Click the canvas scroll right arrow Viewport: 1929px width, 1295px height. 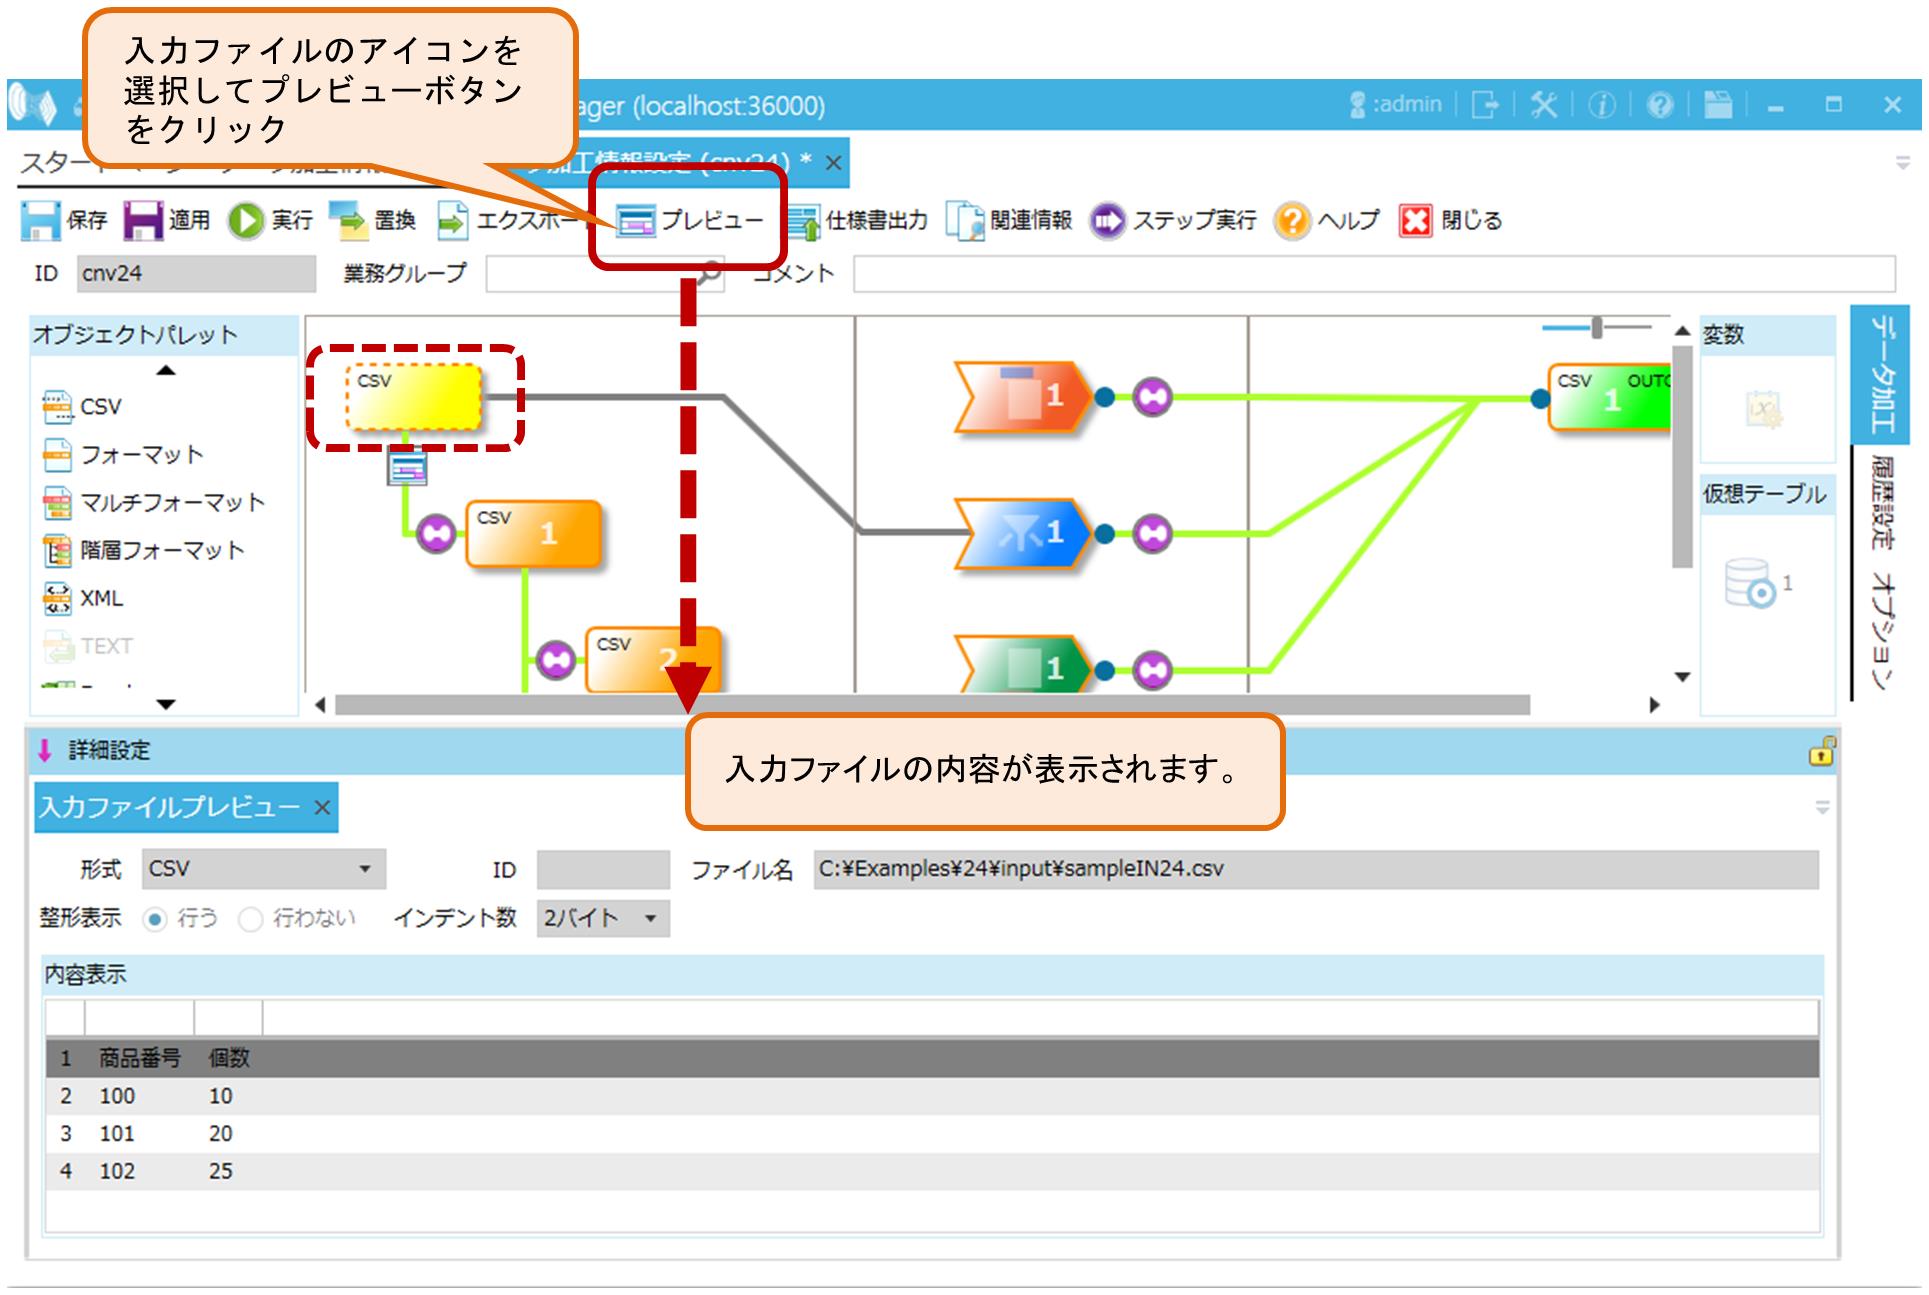point(1654,705)
